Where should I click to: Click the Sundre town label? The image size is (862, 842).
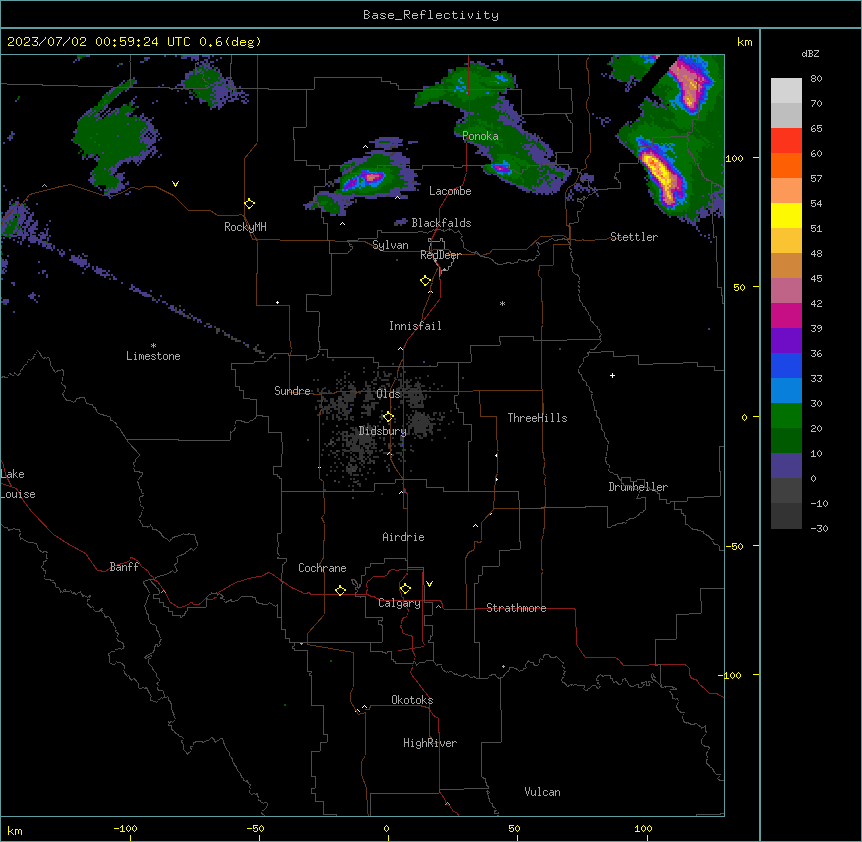click(292, 391)
